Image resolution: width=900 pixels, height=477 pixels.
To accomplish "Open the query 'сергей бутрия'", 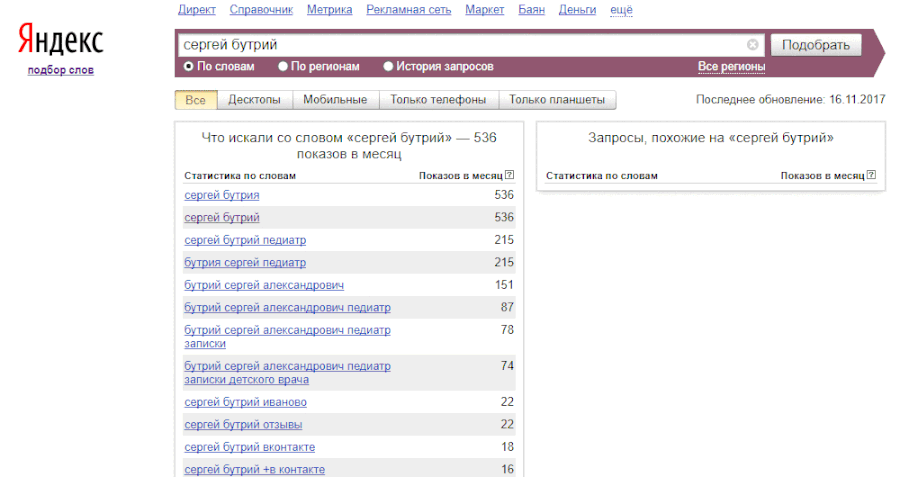I will point(222,195).
